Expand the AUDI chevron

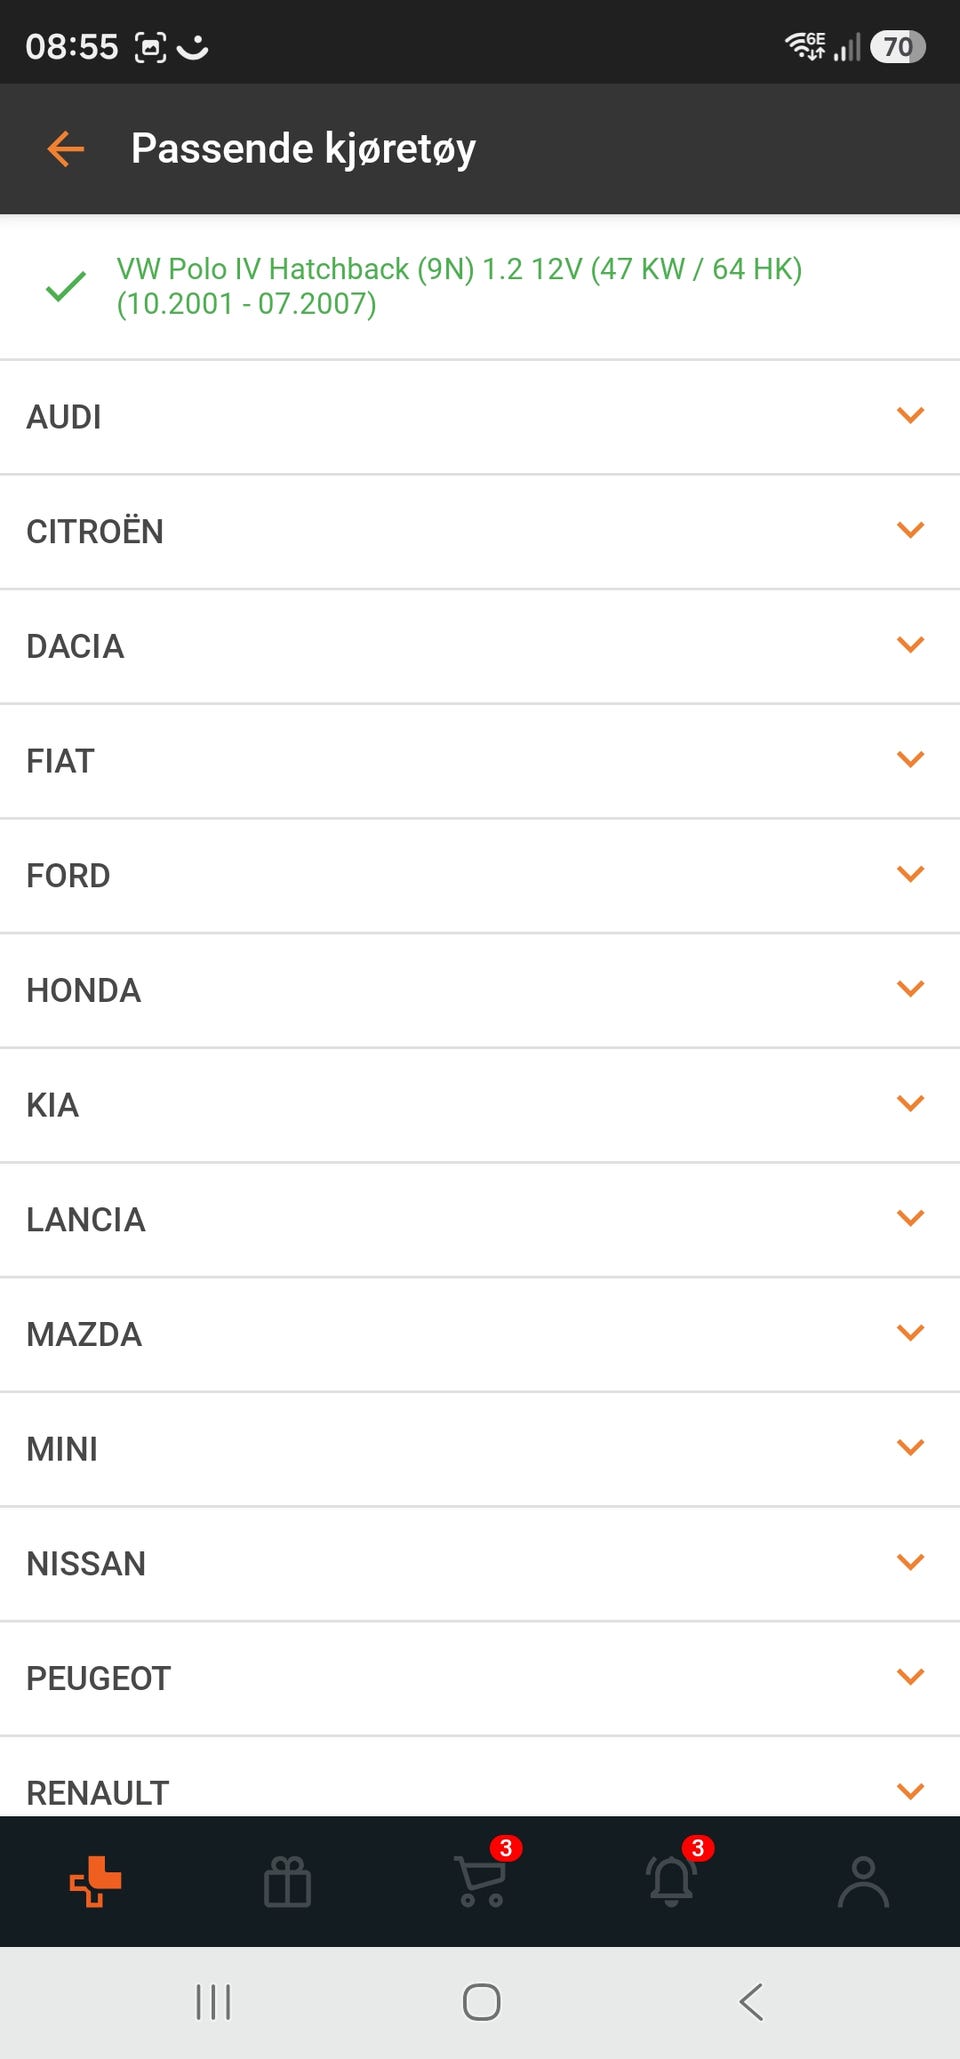pos(910,415)
